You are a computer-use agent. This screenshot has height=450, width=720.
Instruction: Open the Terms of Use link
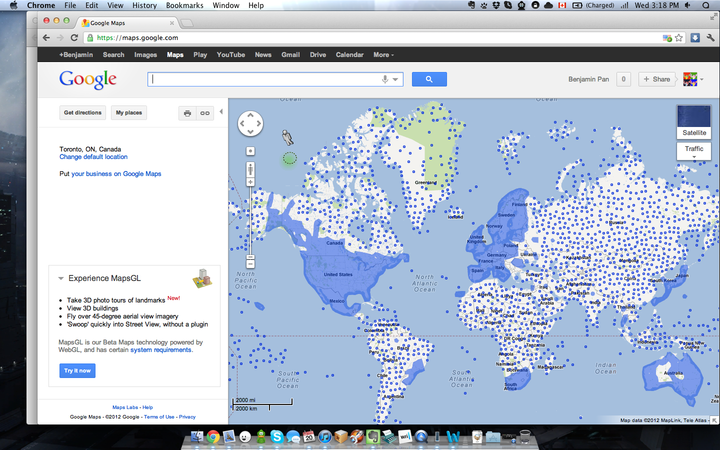pyautogui.click(x=159, y=417)
